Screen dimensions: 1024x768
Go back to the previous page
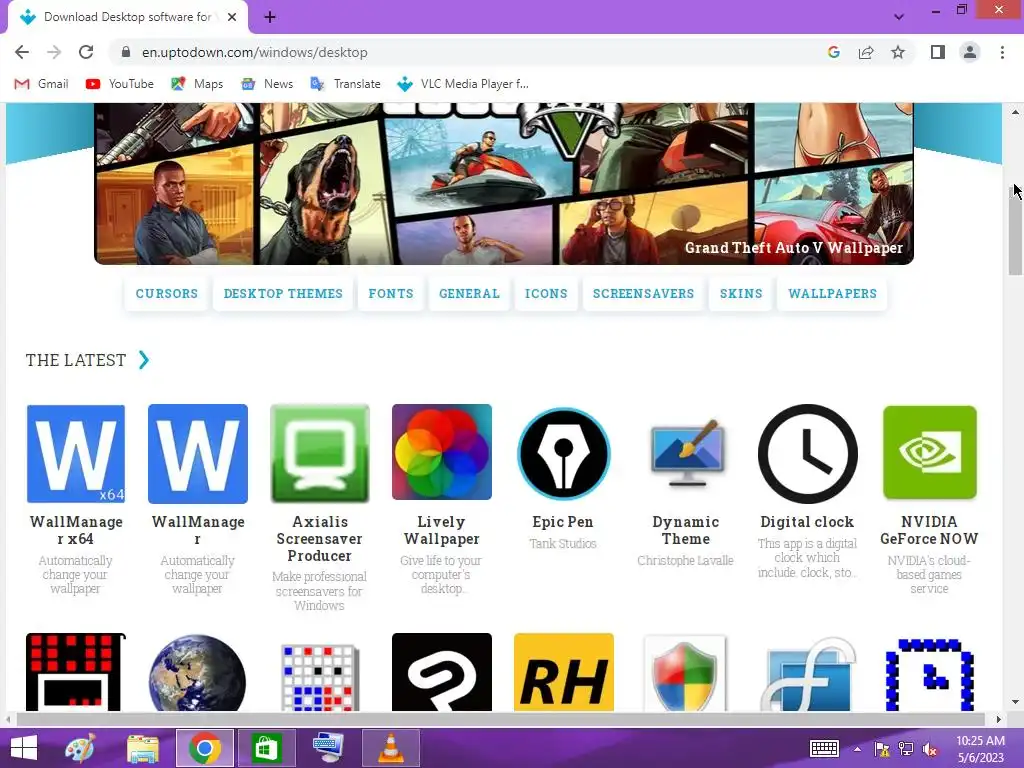(x=22, y=52)
